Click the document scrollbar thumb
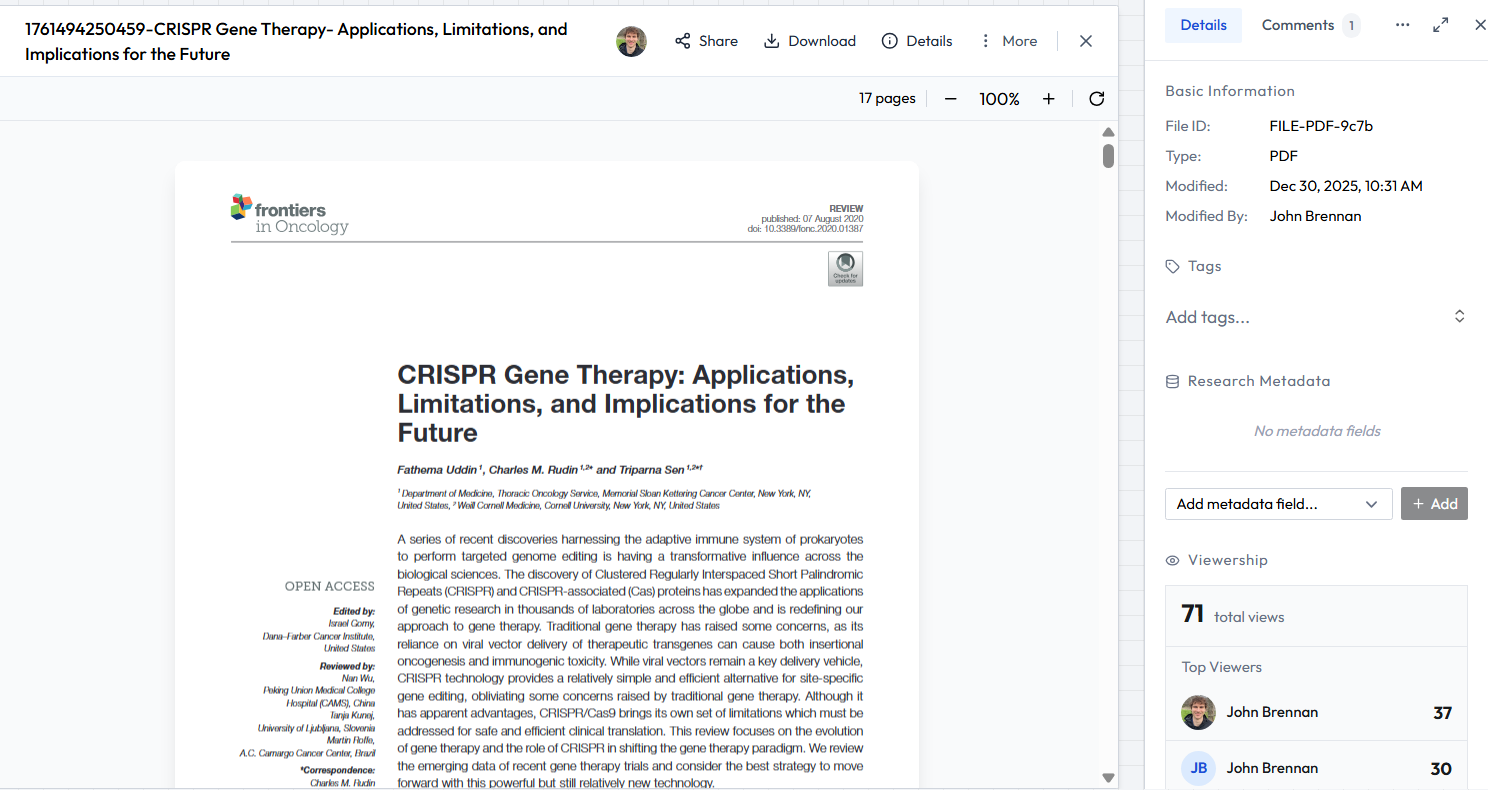The height and width of the screenshot is (790, 1488). click(x=1108, y=156)
